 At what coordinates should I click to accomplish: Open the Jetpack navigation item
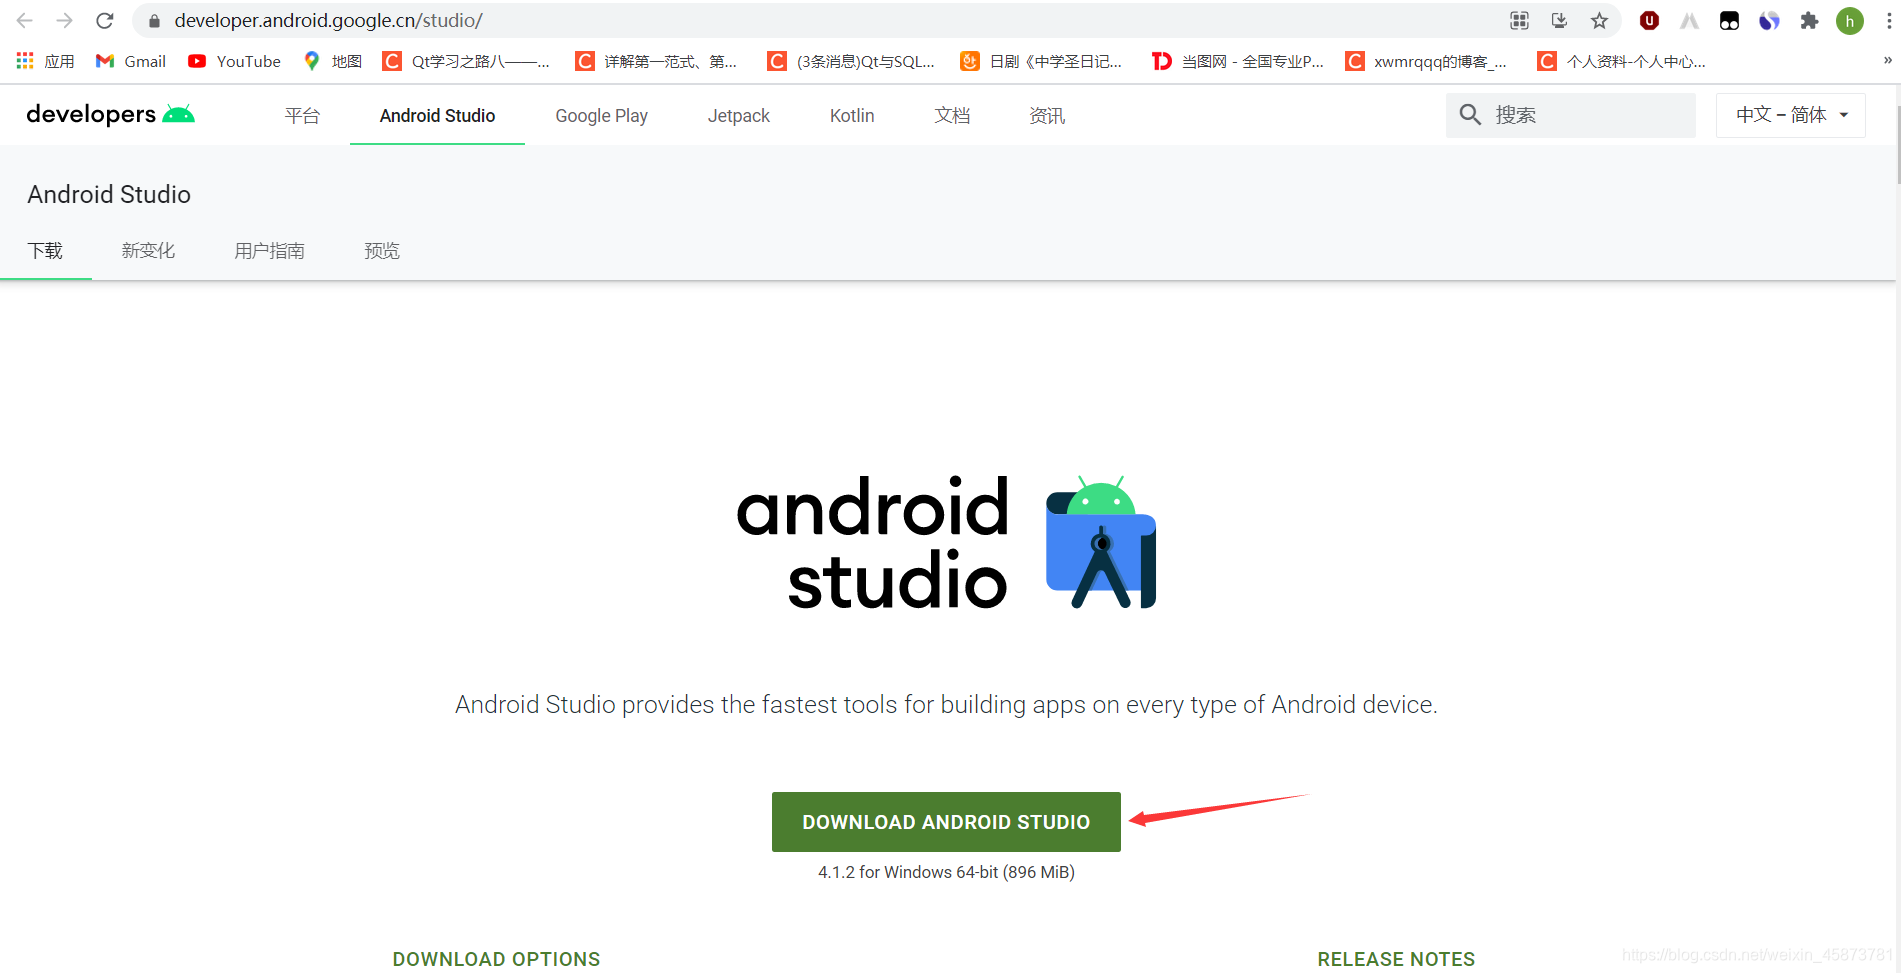tap(738, 115)
